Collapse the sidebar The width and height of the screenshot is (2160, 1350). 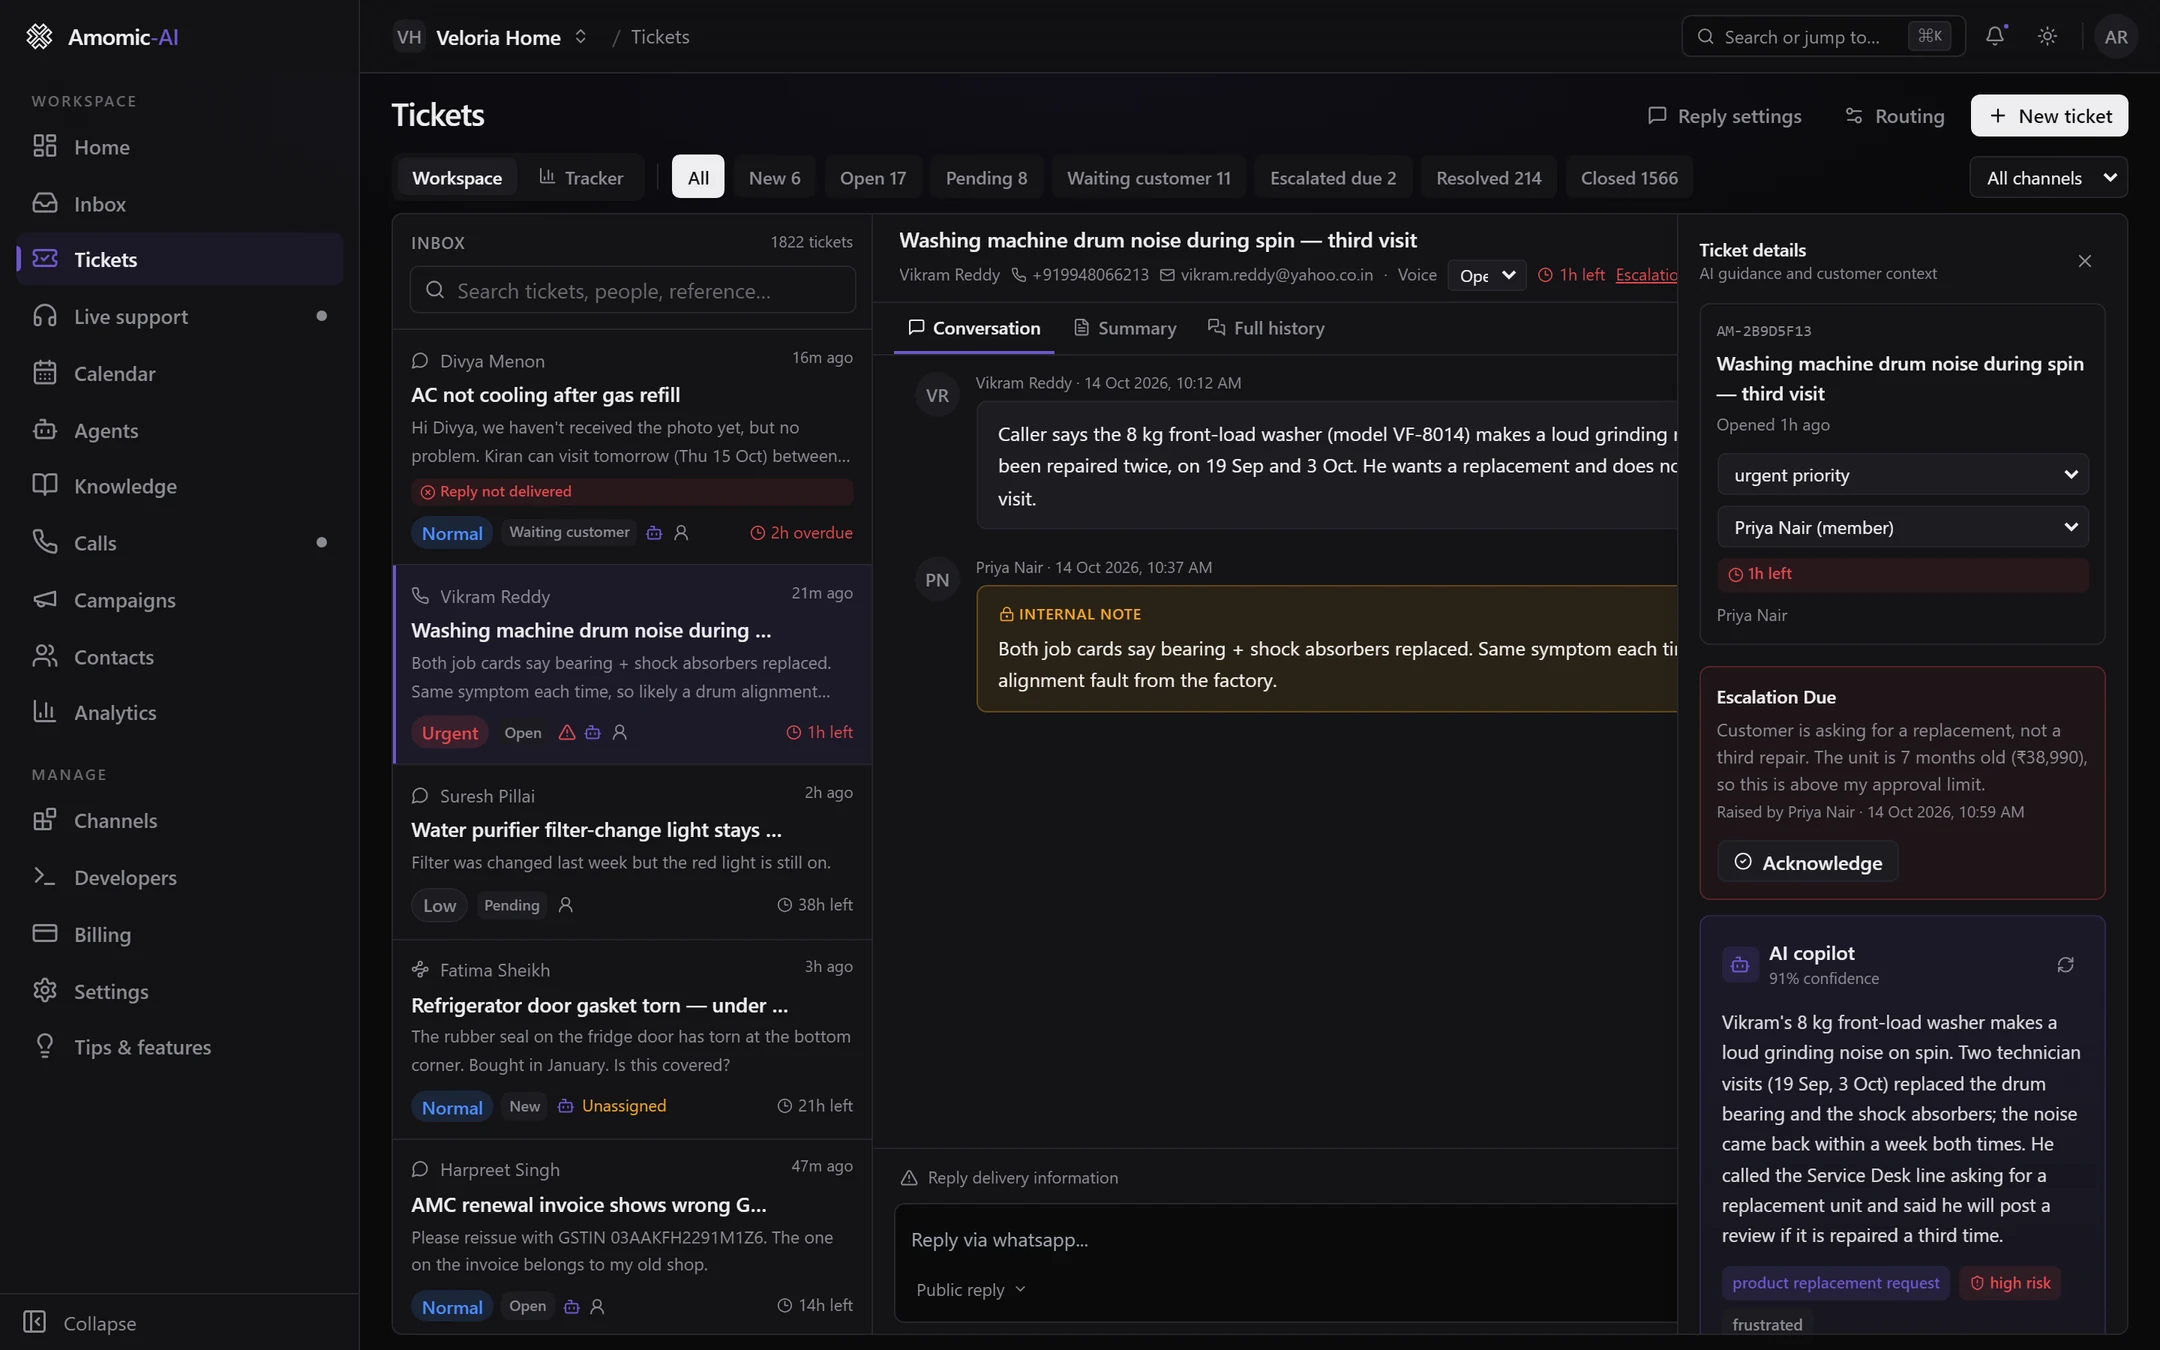pyautogui.click(x=80, y=1323)
